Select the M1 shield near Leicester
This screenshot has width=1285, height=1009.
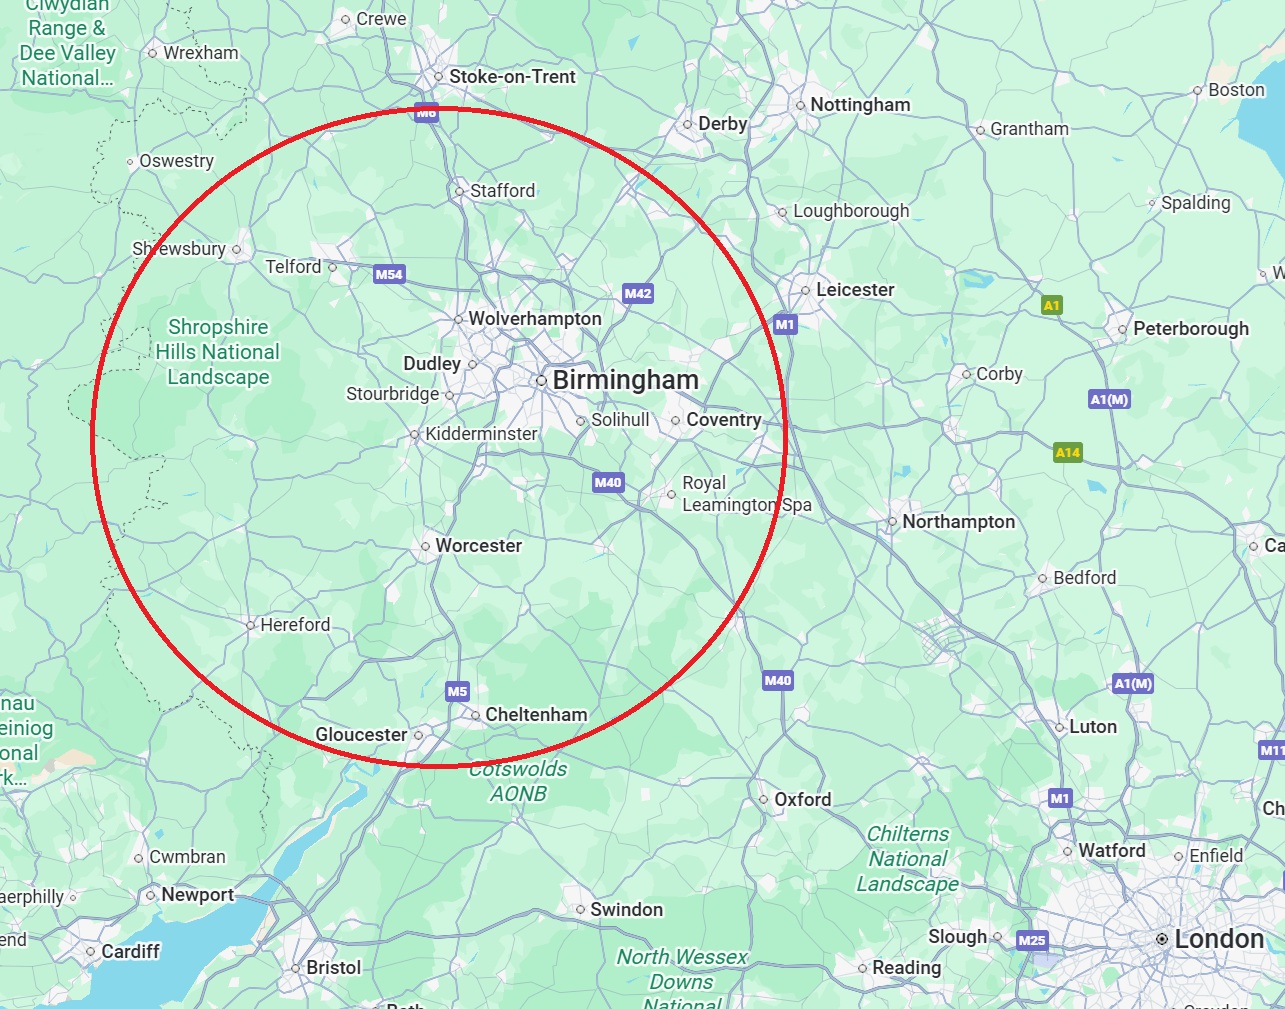click(x=785, y=324)
